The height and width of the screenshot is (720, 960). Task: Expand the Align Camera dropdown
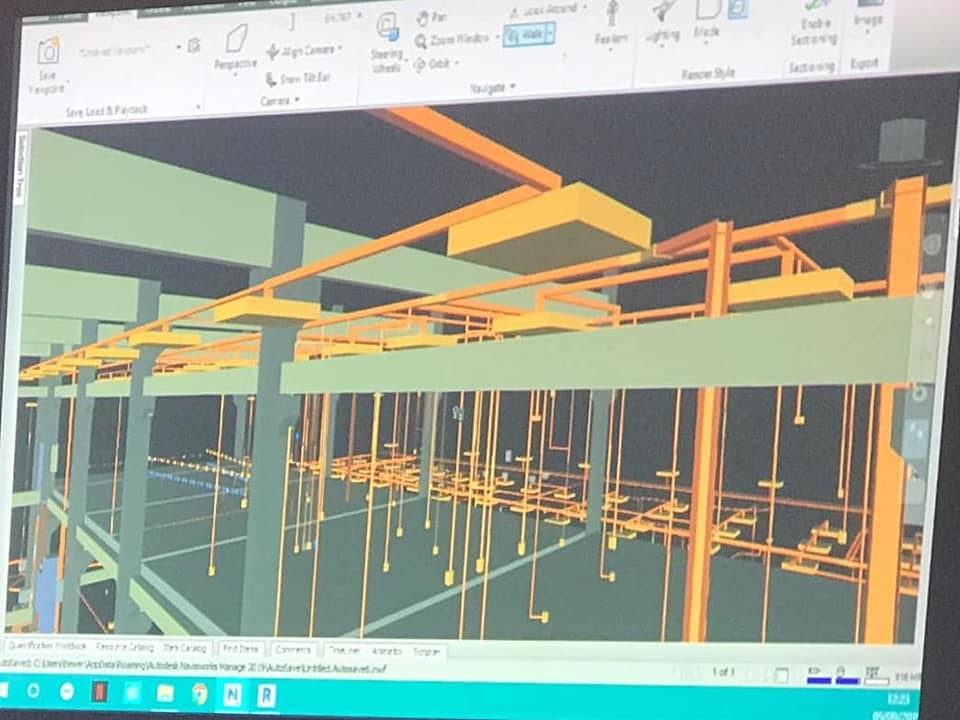click(x=340, y=48)
